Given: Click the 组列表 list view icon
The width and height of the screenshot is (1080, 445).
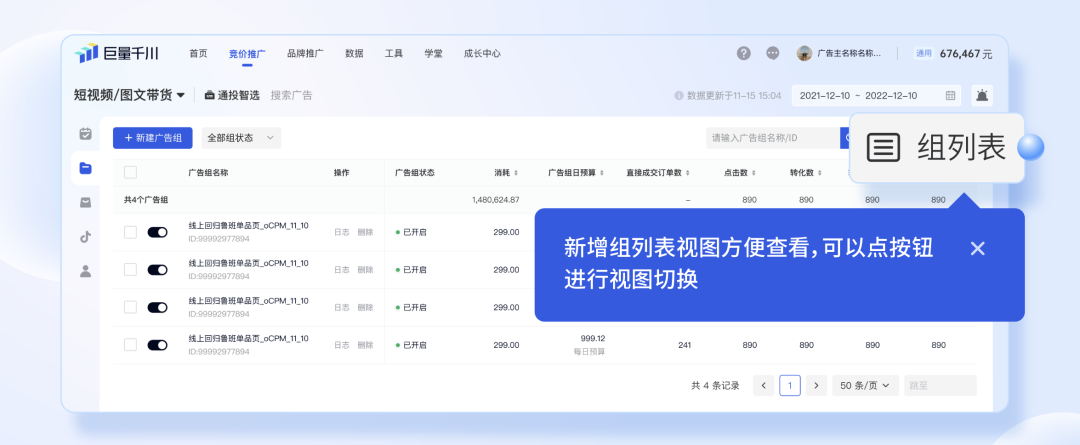Looking at the screenshot, I should pyautogui.click(x=883, y=148).
